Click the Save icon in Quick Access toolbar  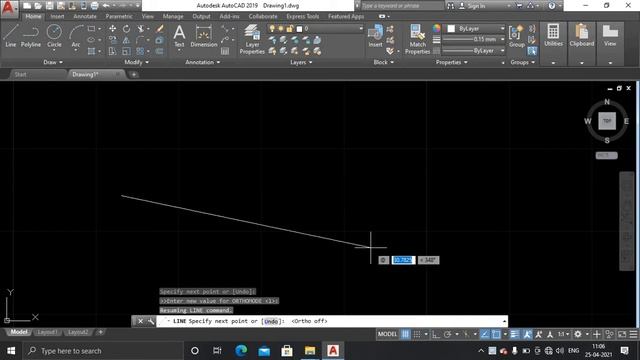pyautogui.click(x=49, y=6)
